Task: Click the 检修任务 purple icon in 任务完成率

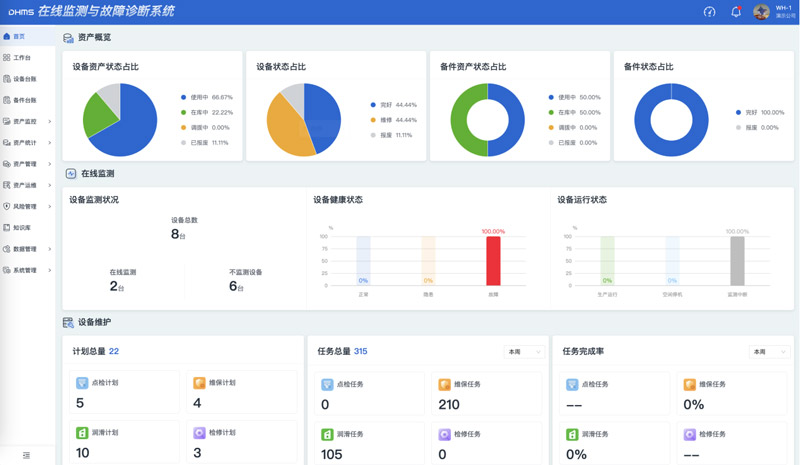Action: pos(691,434)
